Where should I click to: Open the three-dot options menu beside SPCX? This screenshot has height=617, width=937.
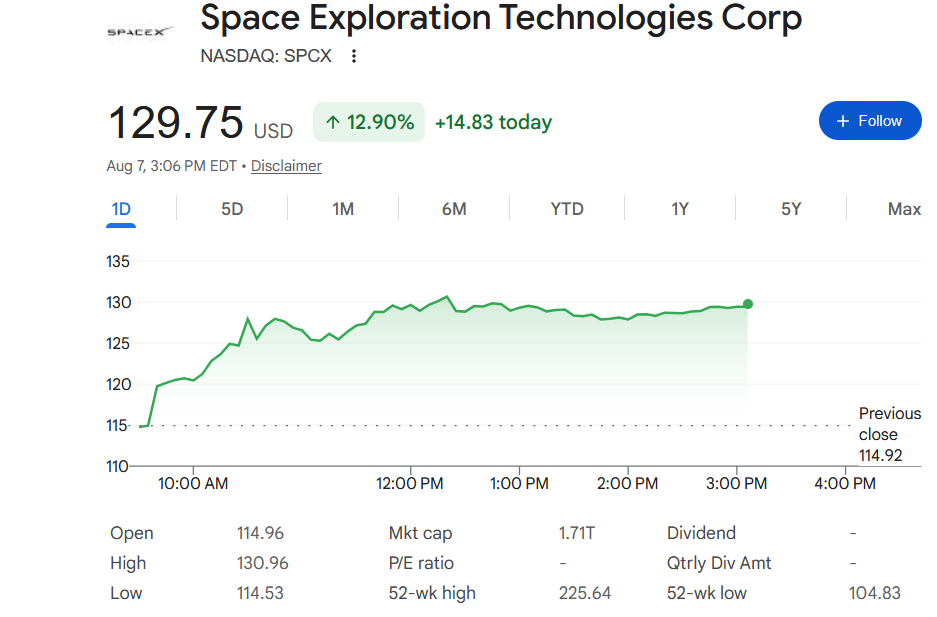click(x=354, y=56)
